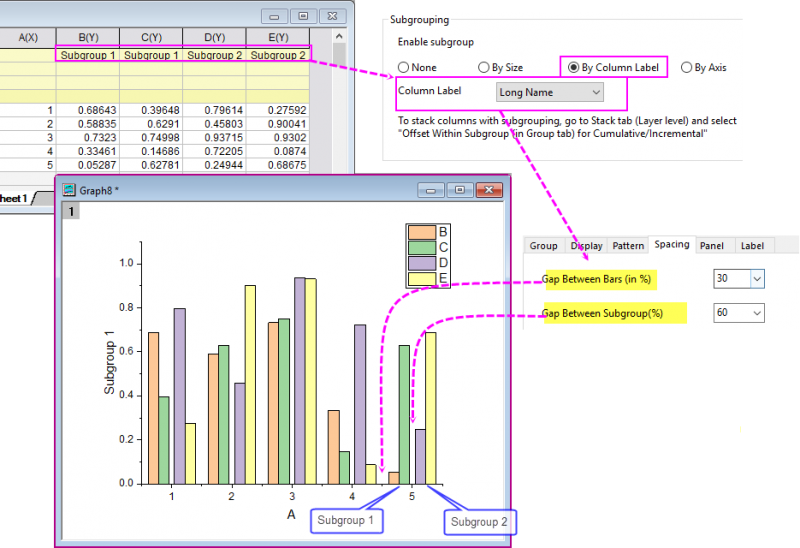This screenshot has width=800, height=548.
Task: Switch to the Display tab
Action: coord(586,246)
